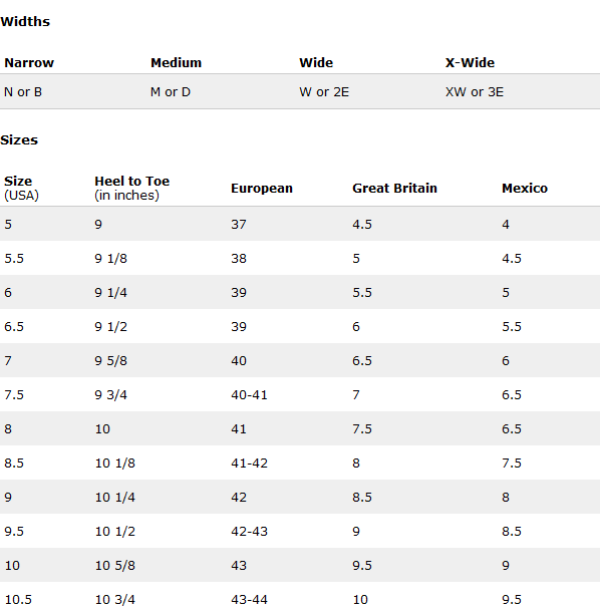The image size is (600, 614).
Task: Click the 10 5/8 heel to toe value
Action: tap(115, 565)
